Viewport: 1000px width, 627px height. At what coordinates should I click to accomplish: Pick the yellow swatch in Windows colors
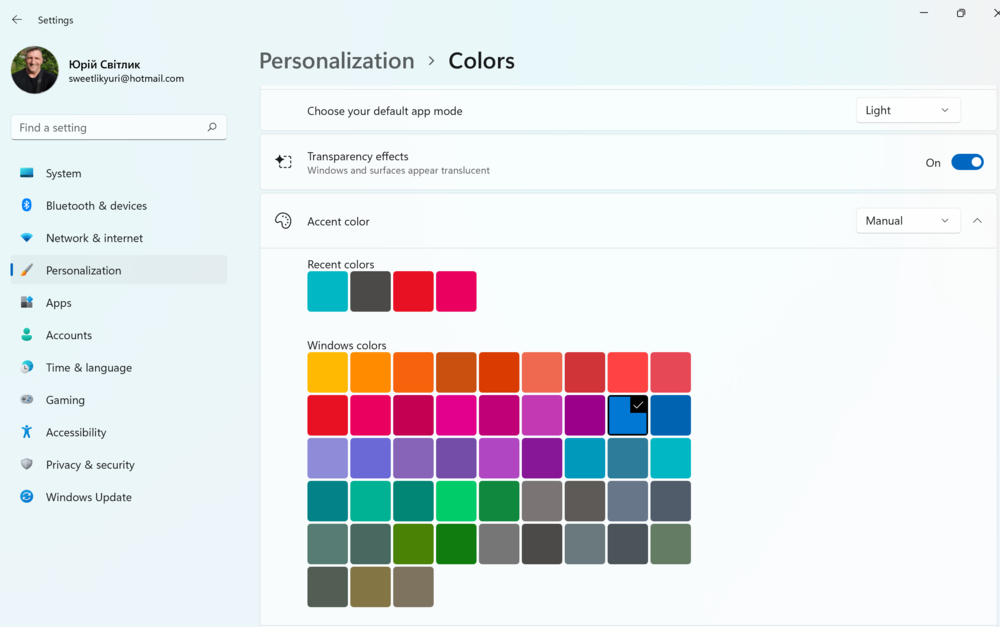coord(327,372)
